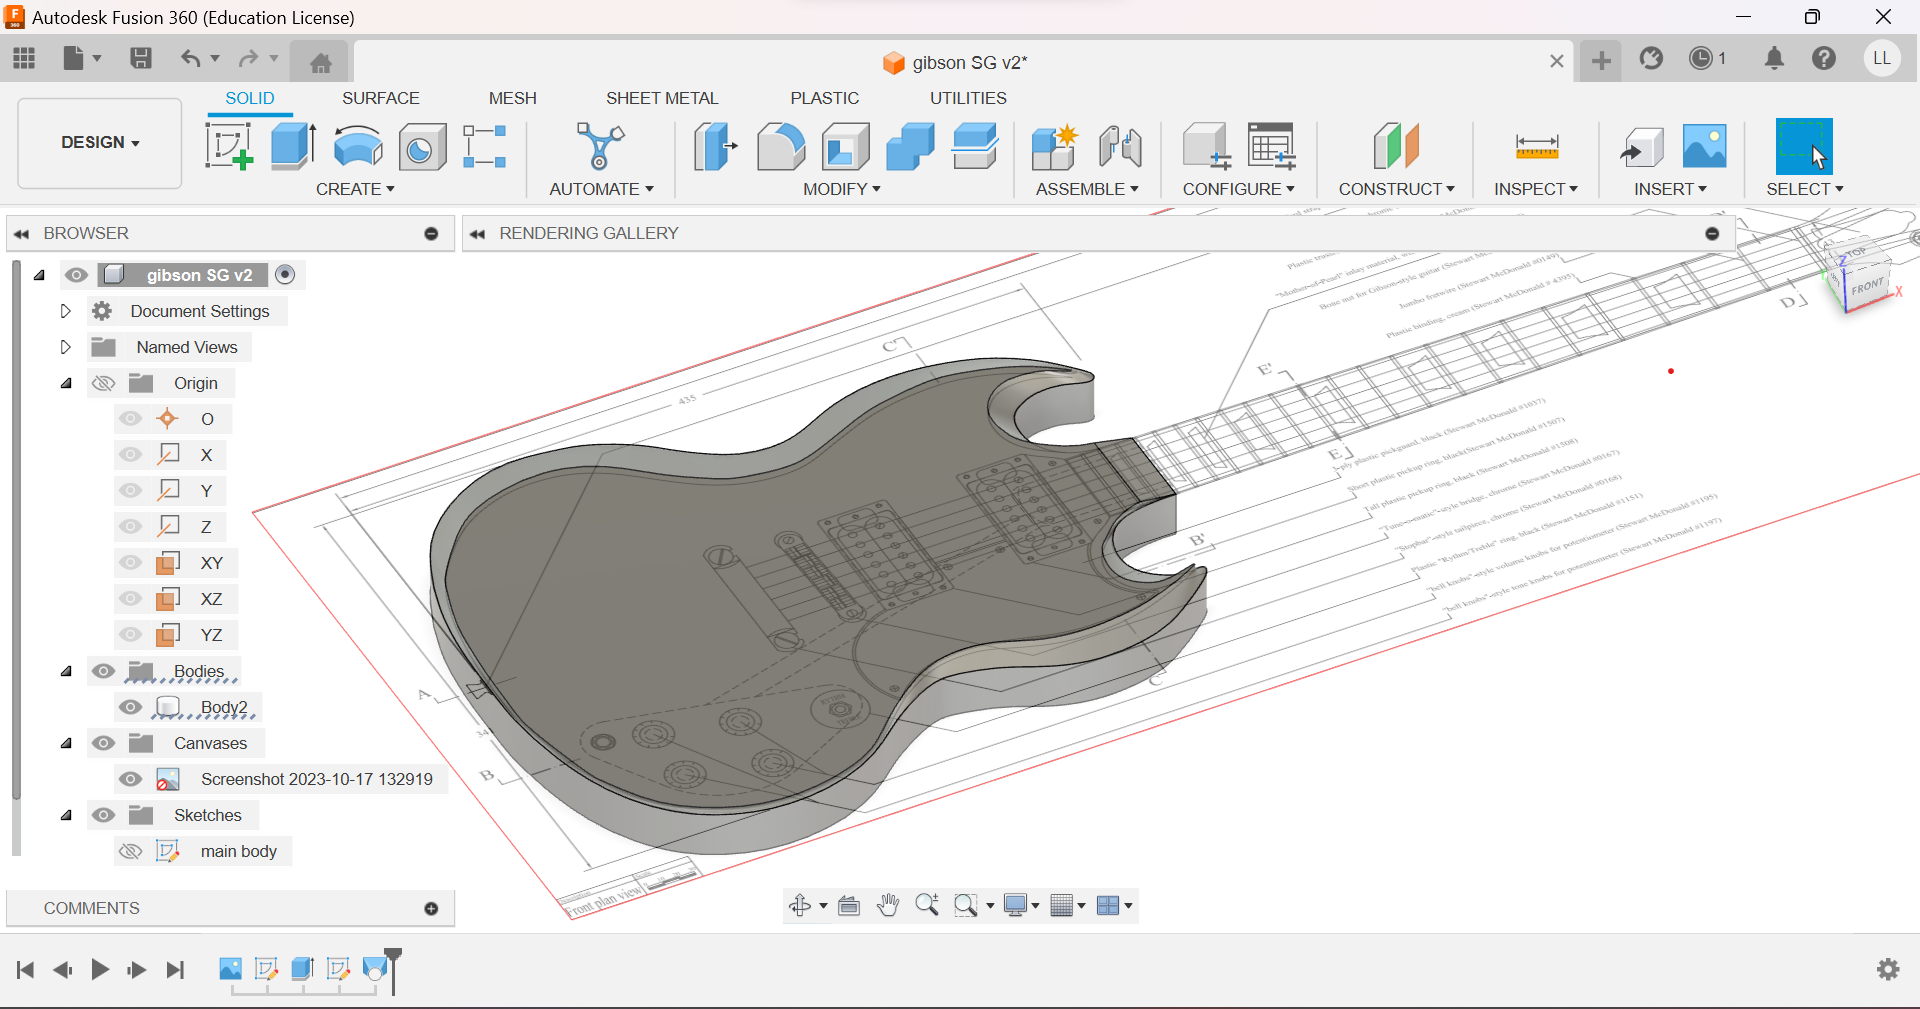
Task: Select the Shell tool
Action: point(845,147)
